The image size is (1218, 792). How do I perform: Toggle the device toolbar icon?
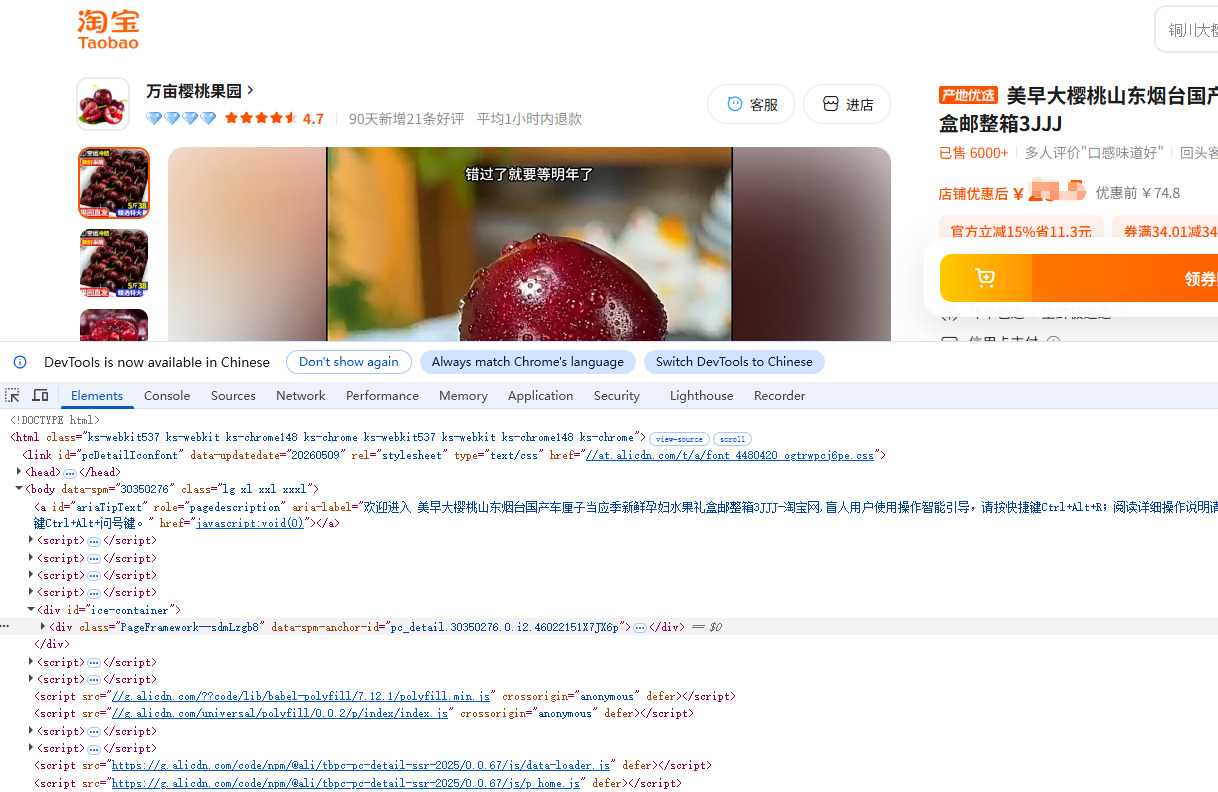pos(40,395)
